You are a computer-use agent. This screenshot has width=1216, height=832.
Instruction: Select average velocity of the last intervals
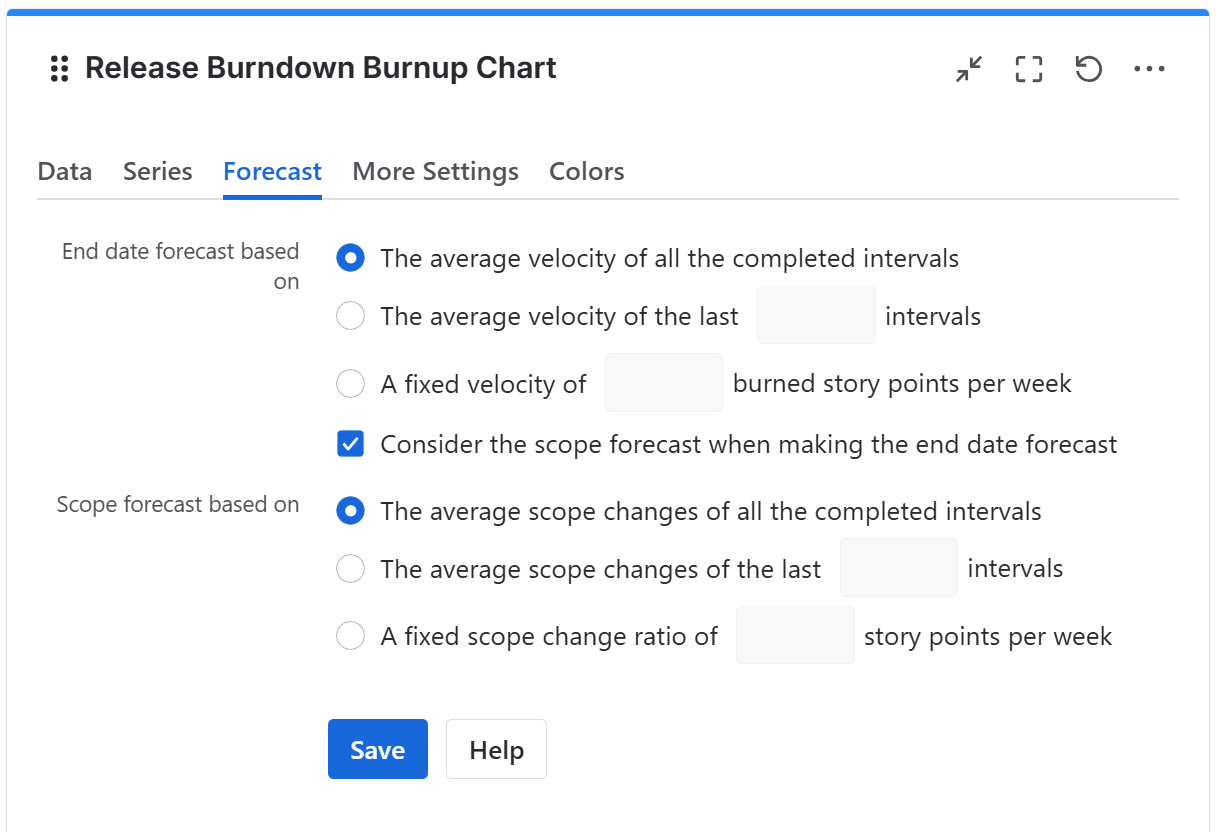click(x=350, y=315)
